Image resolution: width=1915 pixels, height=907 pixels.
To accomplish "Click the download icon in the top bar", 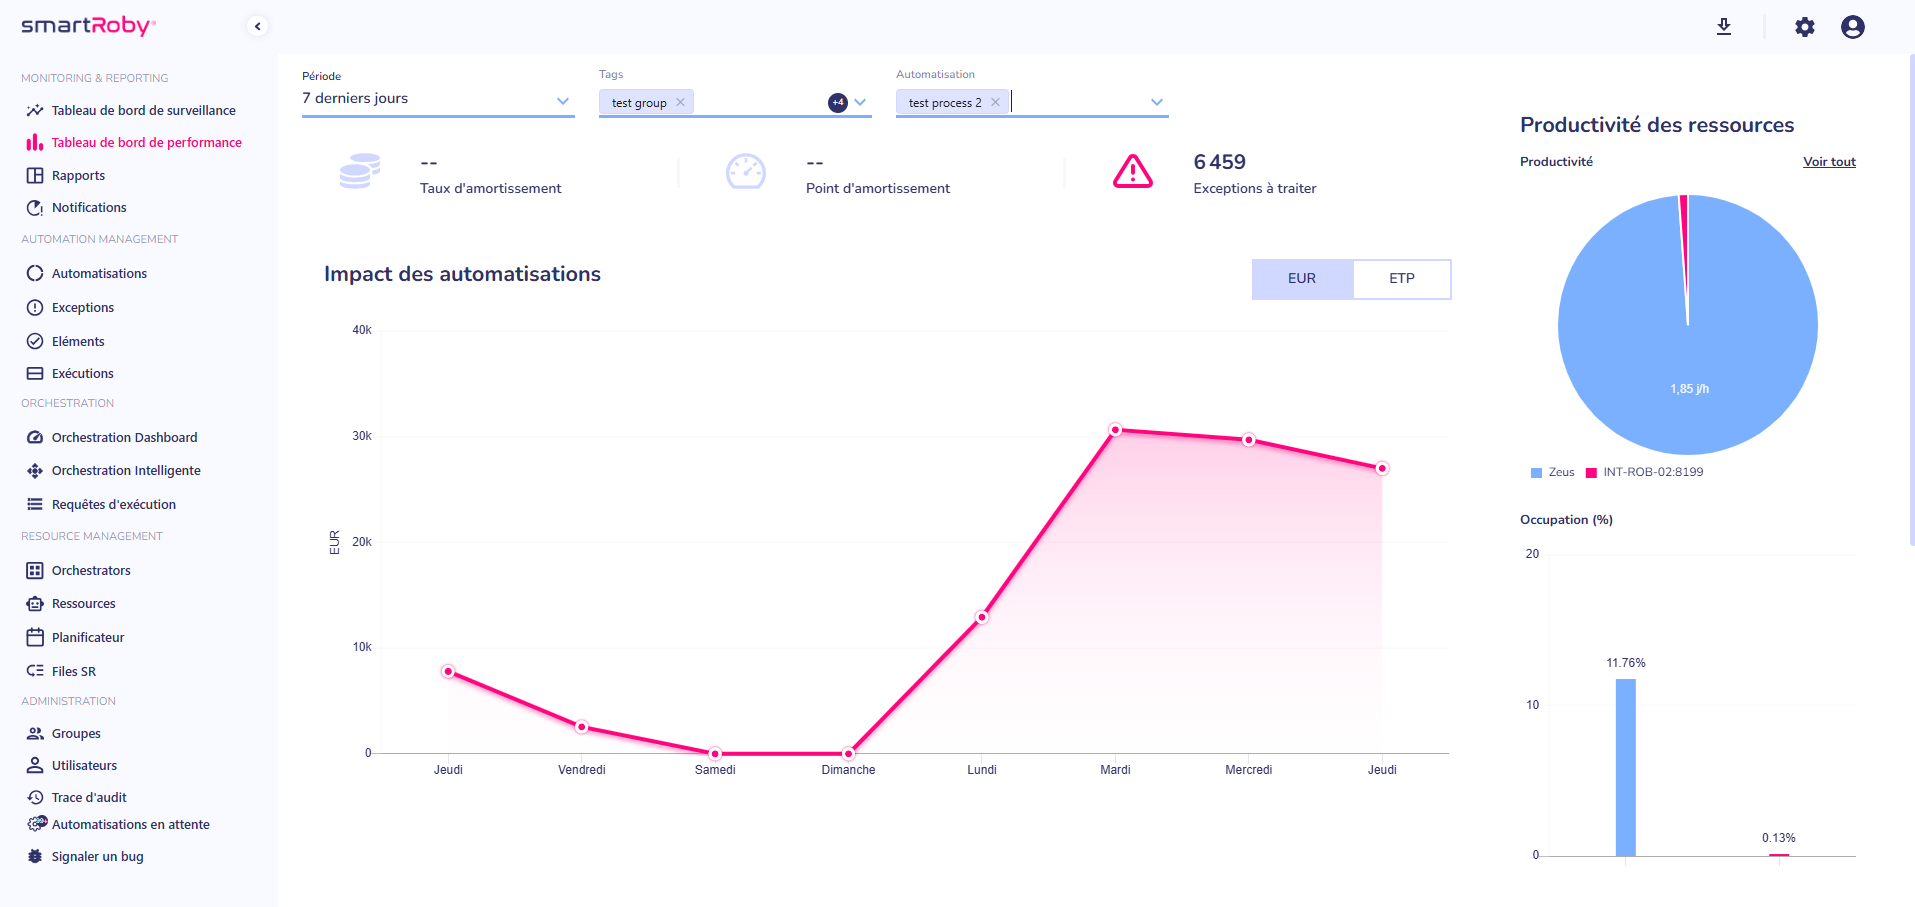I will [x=1723, y=27].
